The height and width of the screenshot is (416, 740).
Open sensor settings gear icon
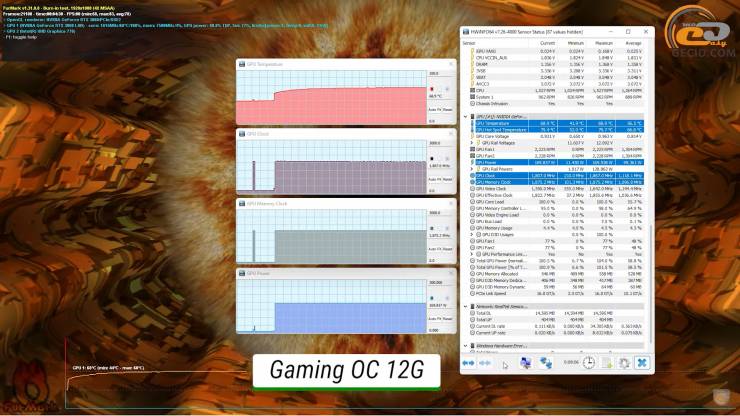tap(624, 363)
